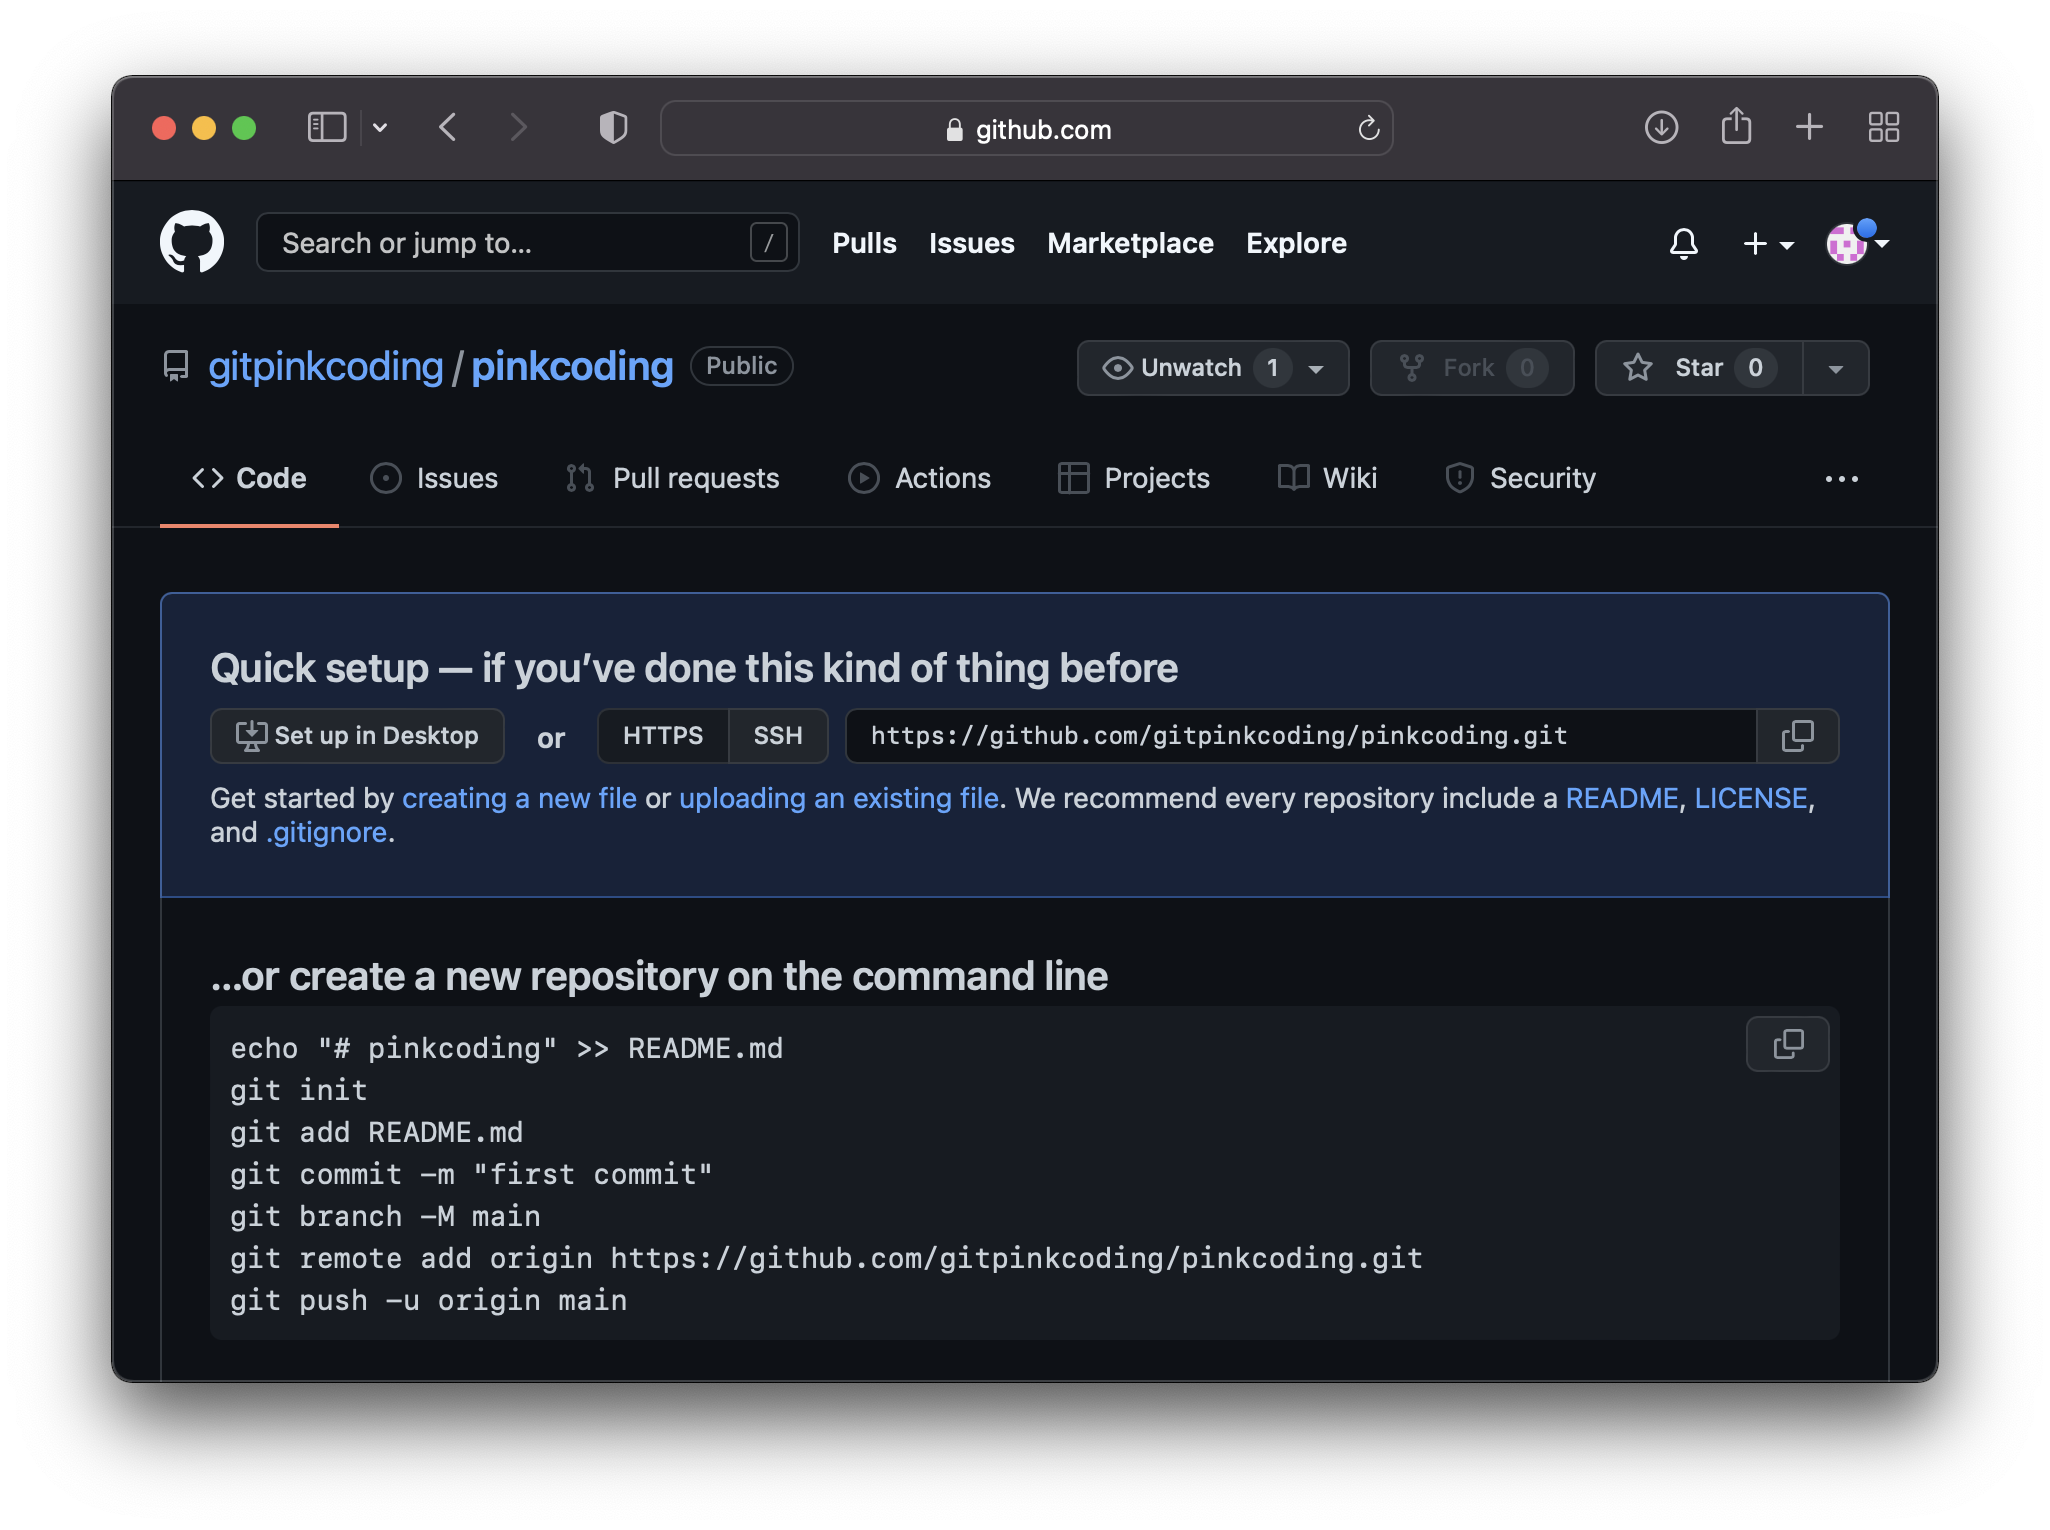Open Issues in the top navigation

pos(971,243)
